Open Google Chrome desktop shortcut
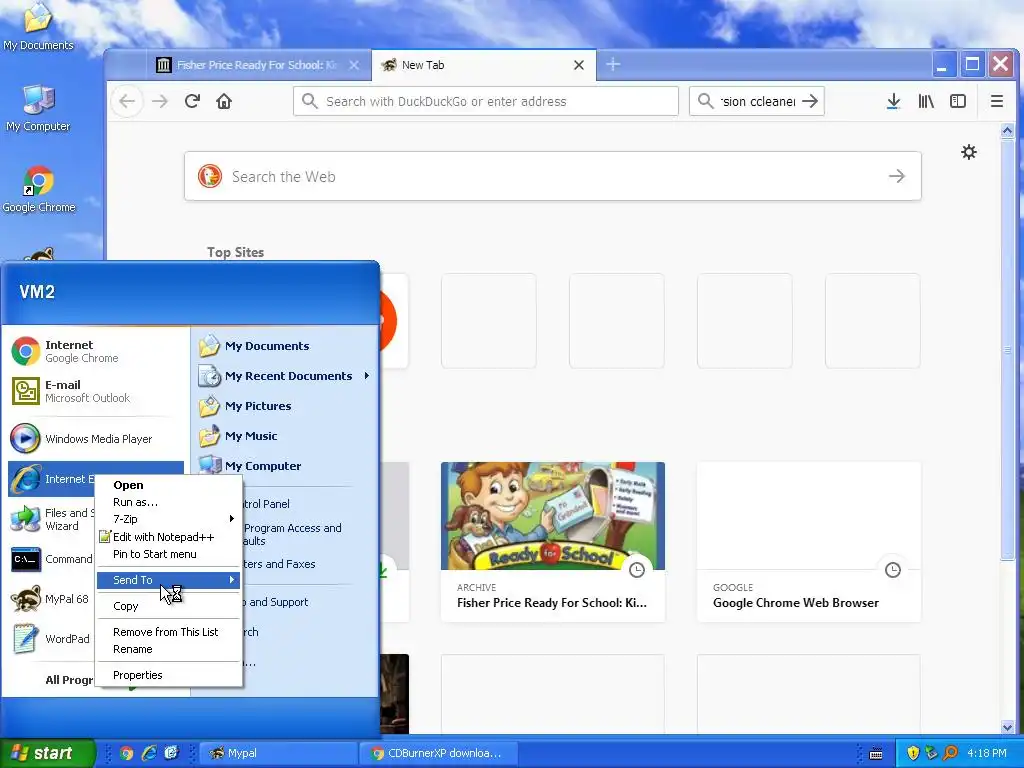The image size is (1024, 768). click(39, 189)
